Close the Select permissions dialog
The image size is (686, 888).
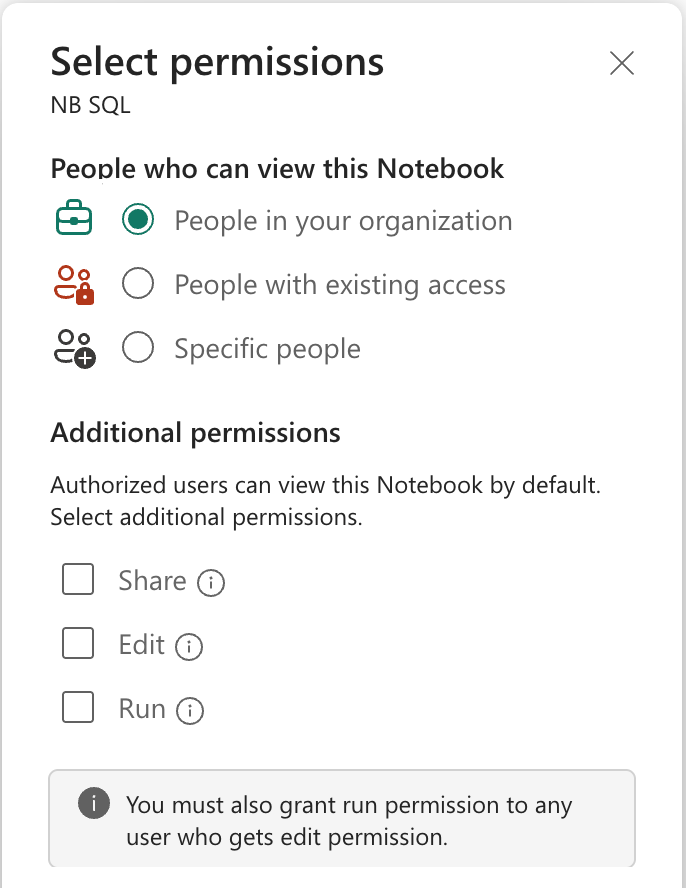[622, 64]
